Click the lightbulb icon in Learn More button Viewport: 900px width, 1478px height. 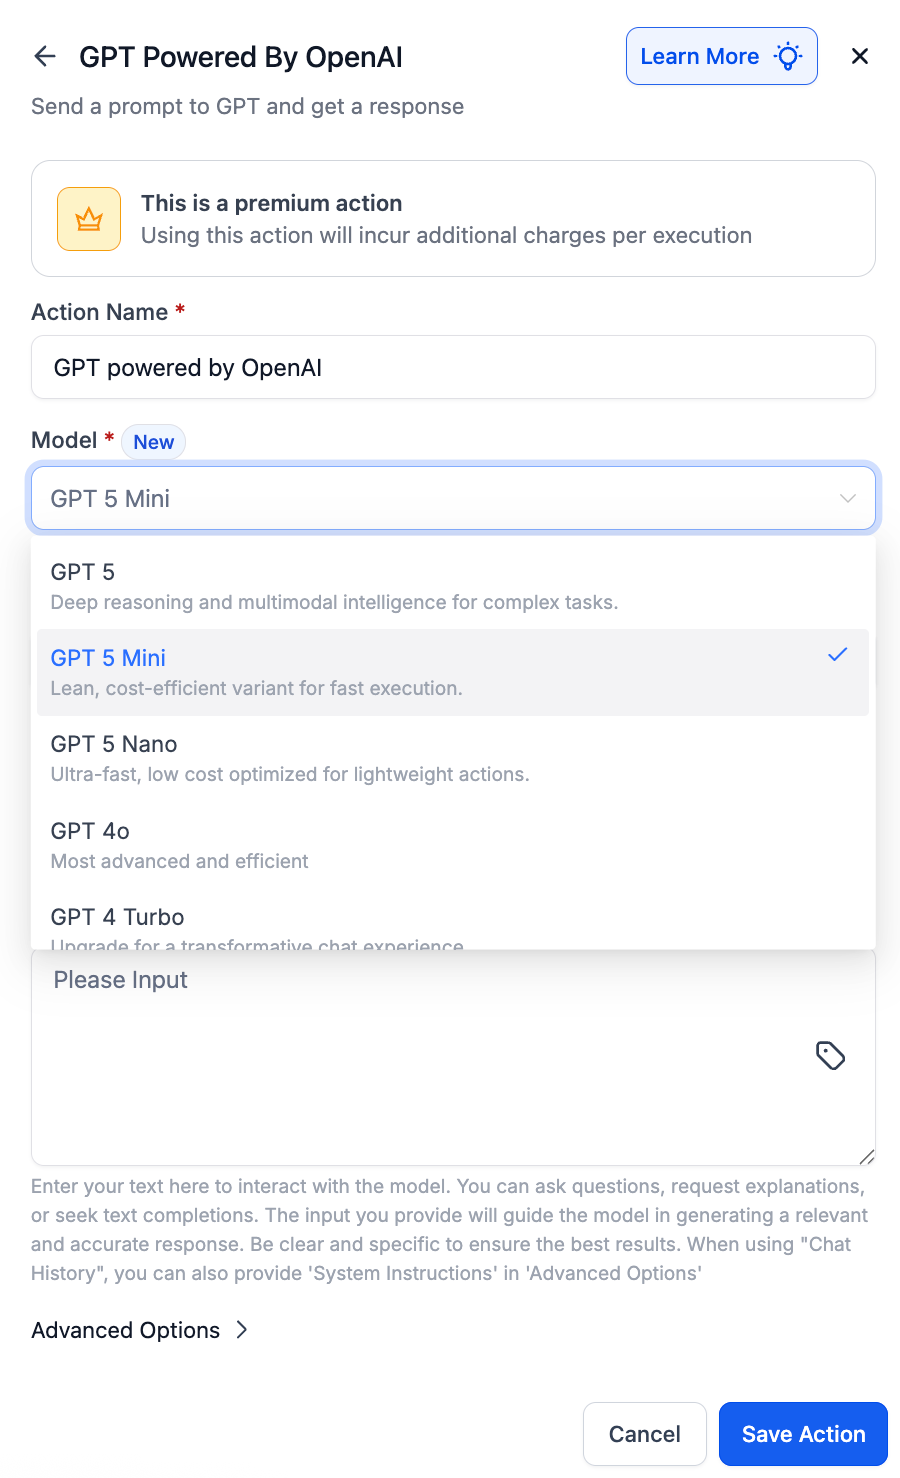pos(788,56)
